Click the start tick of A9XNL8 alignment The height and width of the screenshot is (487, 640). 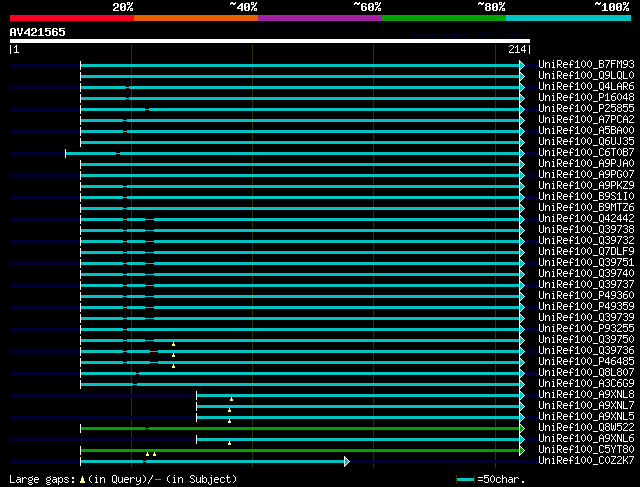coord(197,395)
